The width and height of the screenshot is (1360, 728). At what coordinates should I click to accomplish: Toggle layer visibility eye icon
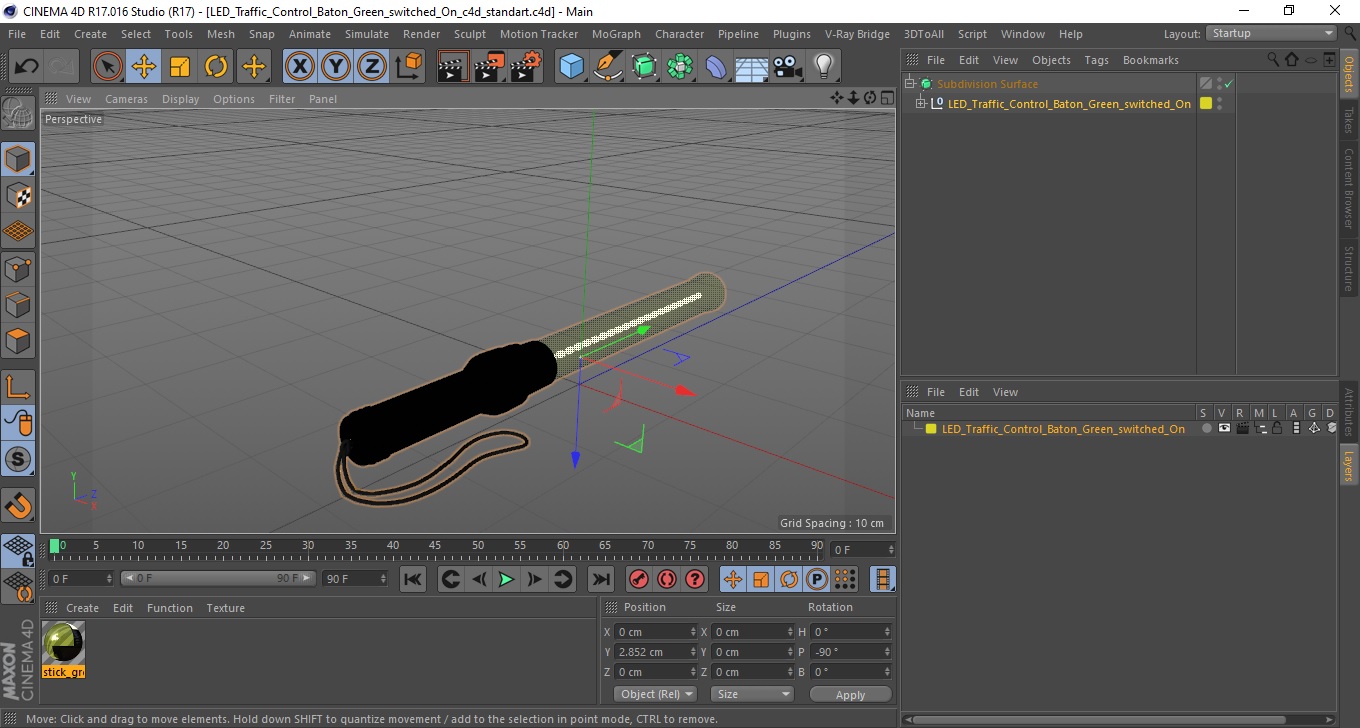pos(1224,428)
